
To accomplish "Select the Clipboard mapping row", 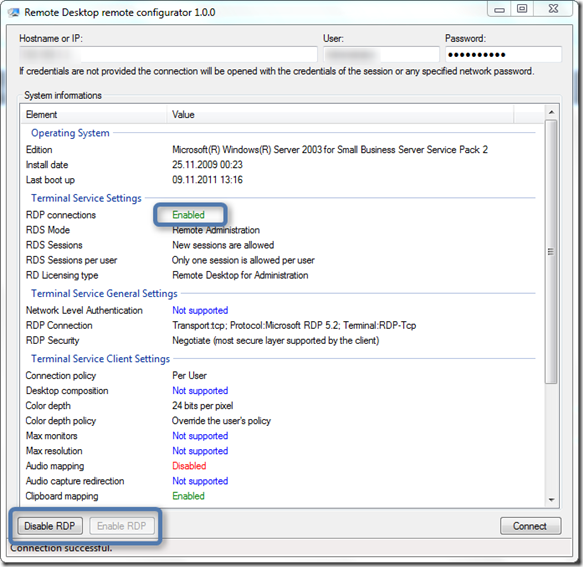I will pyautogui.click(x=283, y=496).
